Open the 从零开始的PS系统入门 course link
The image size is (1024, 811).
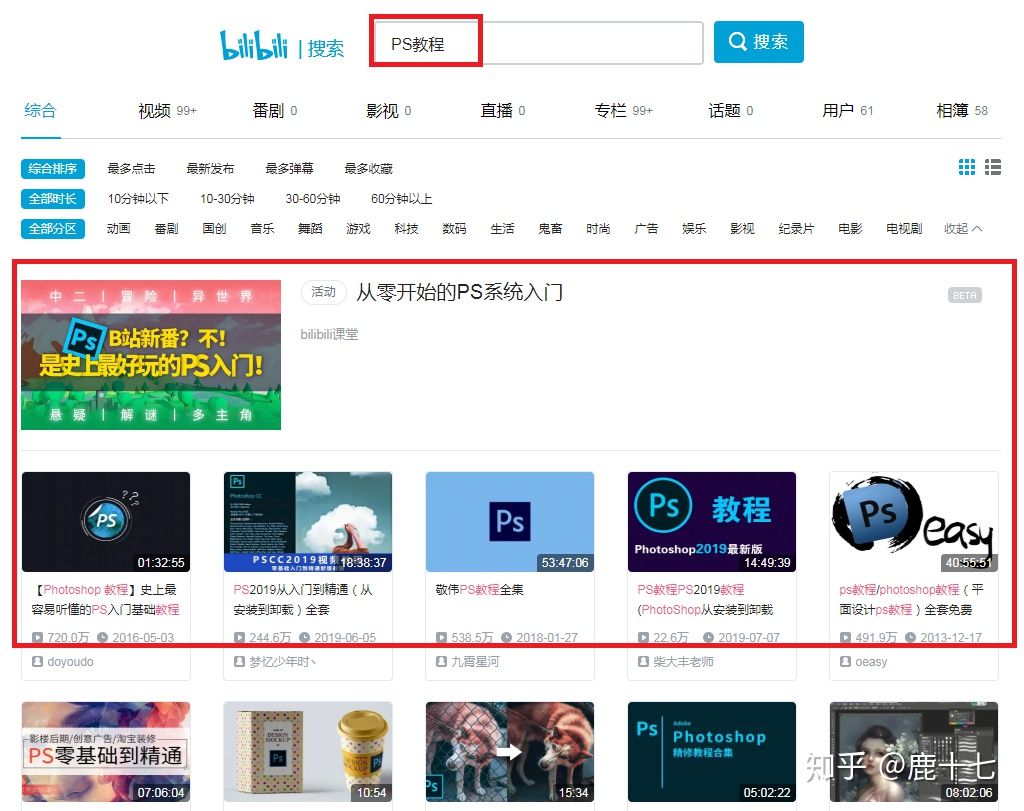click(x=460, y=293)
